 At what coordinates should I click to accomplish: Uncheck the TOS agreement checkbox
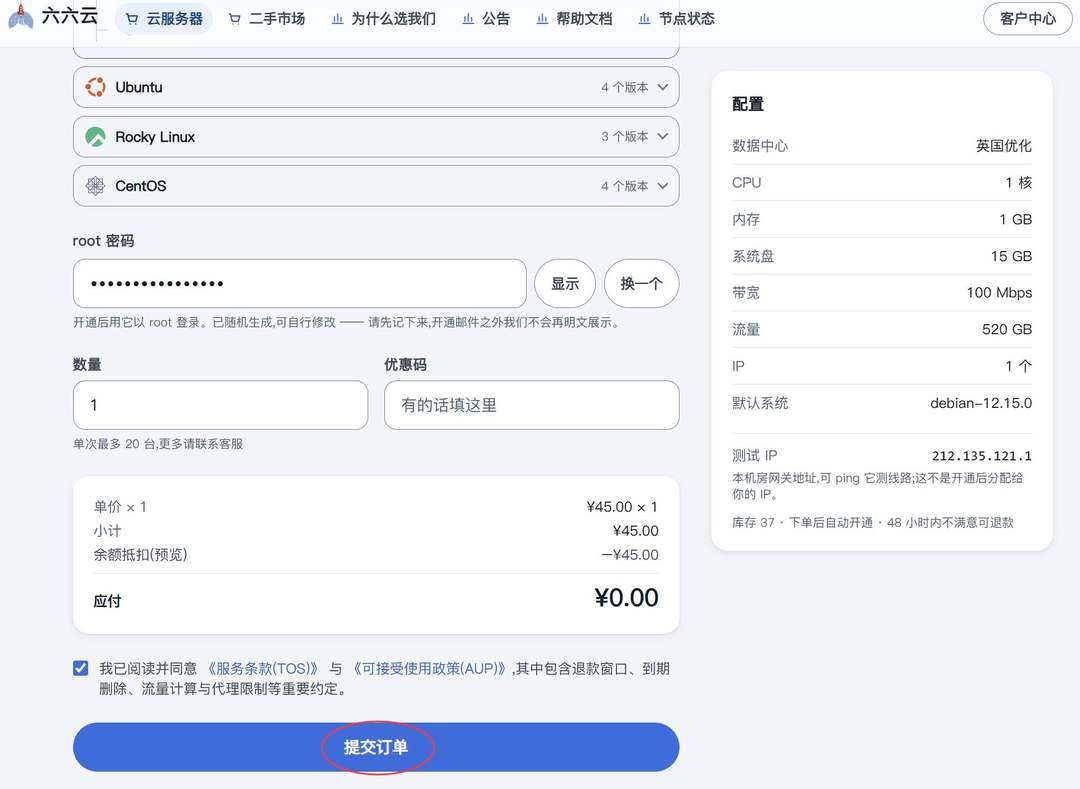(81, 669)
